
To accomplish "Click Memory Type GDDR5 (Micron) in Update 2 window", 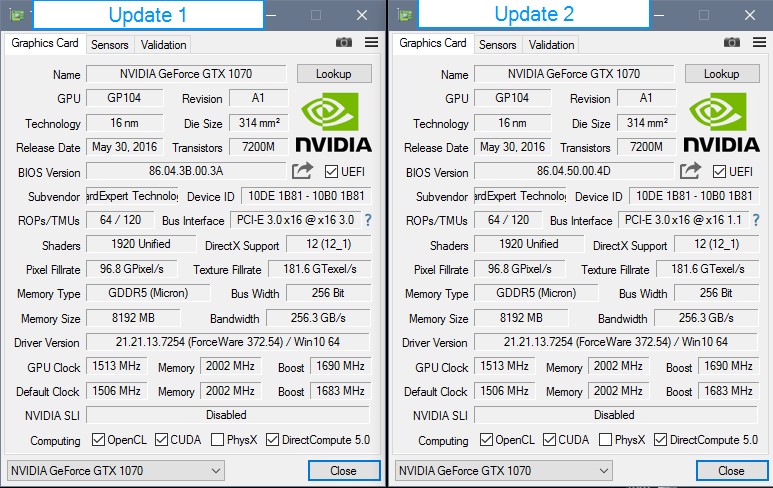I will pos(536,293).
